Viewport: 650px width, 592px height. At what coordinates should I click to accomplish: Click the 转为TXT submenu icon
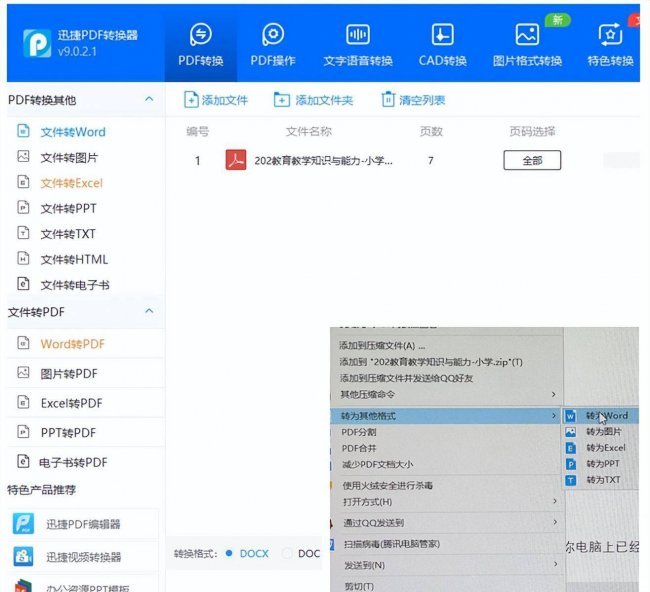coord(571,480)
